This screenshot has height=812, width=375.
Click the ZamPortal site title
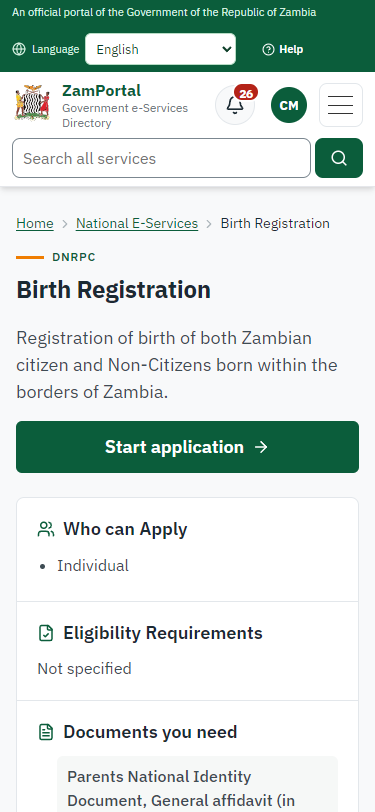(102, 91)
